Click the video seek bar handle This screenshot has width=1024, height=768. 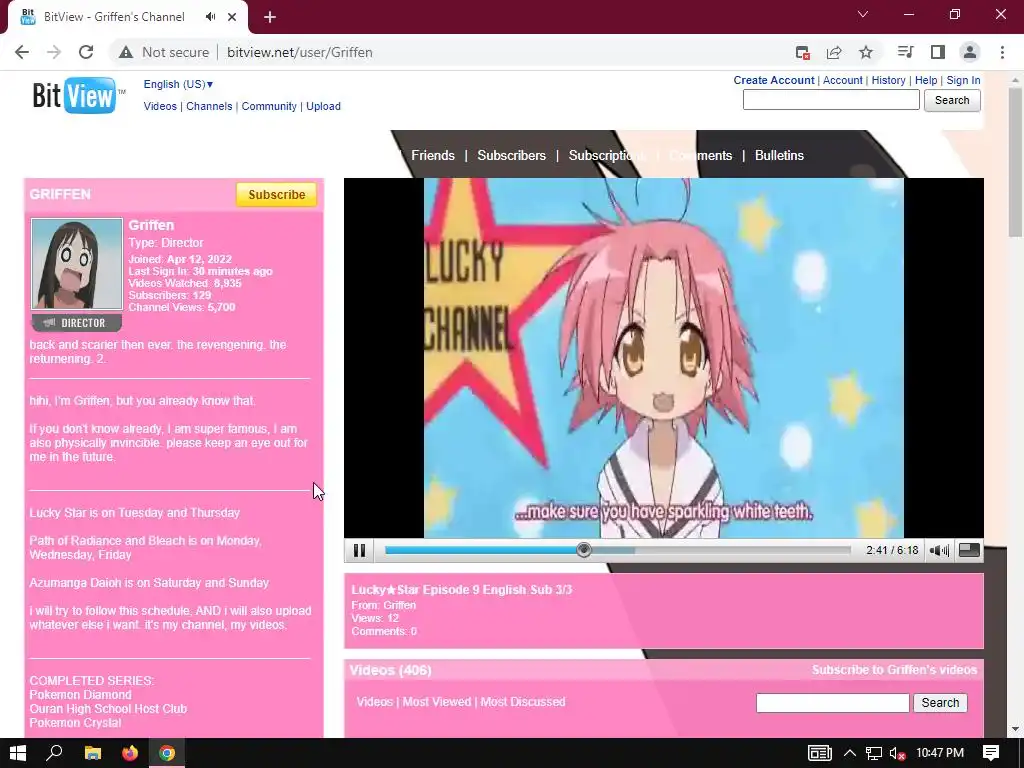(584, 551)
